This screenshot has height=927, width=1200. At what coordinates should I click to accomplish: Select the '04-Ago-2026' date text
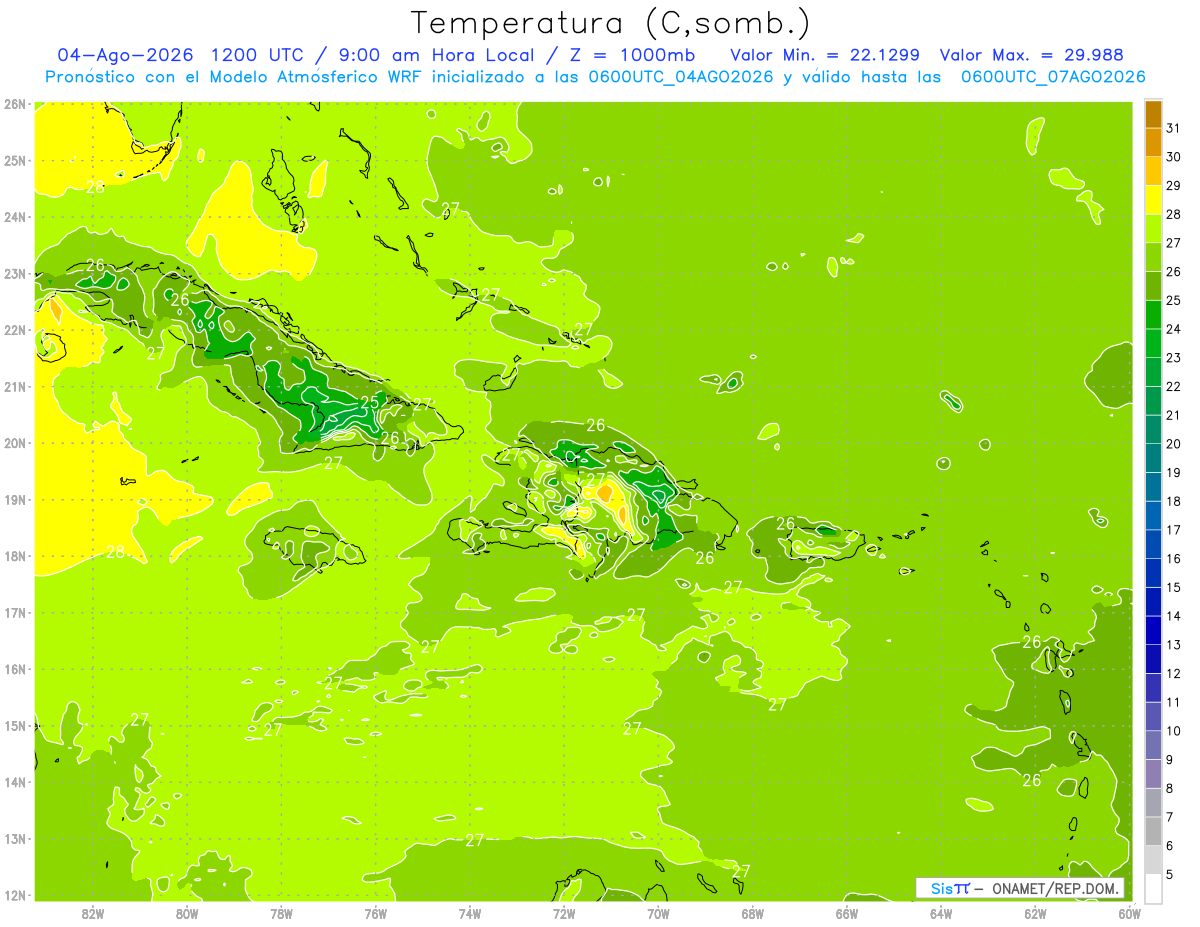coord(125,55)
